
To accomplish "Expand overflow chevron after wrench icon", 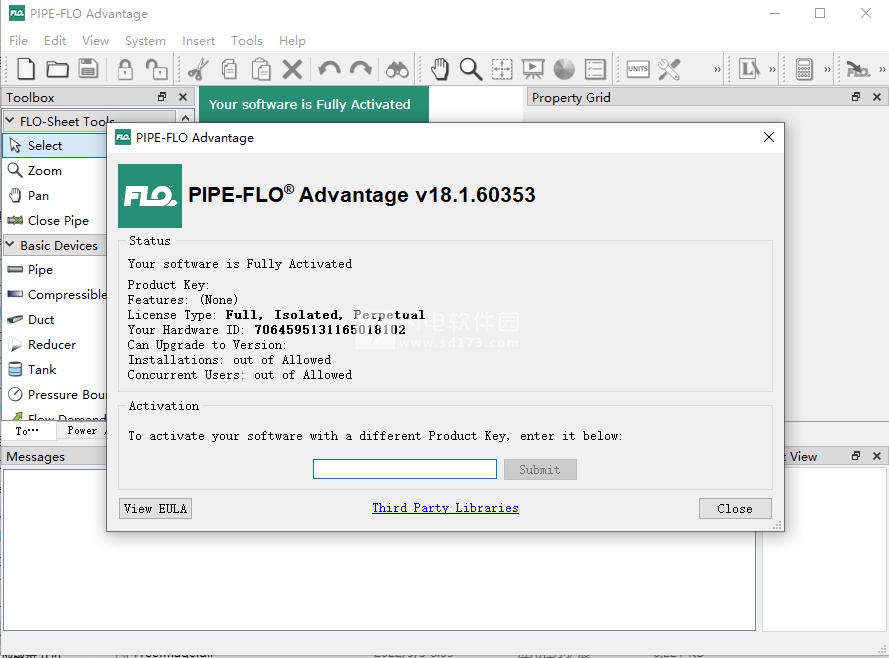I will pyautogui.click(x=717, y=69).
